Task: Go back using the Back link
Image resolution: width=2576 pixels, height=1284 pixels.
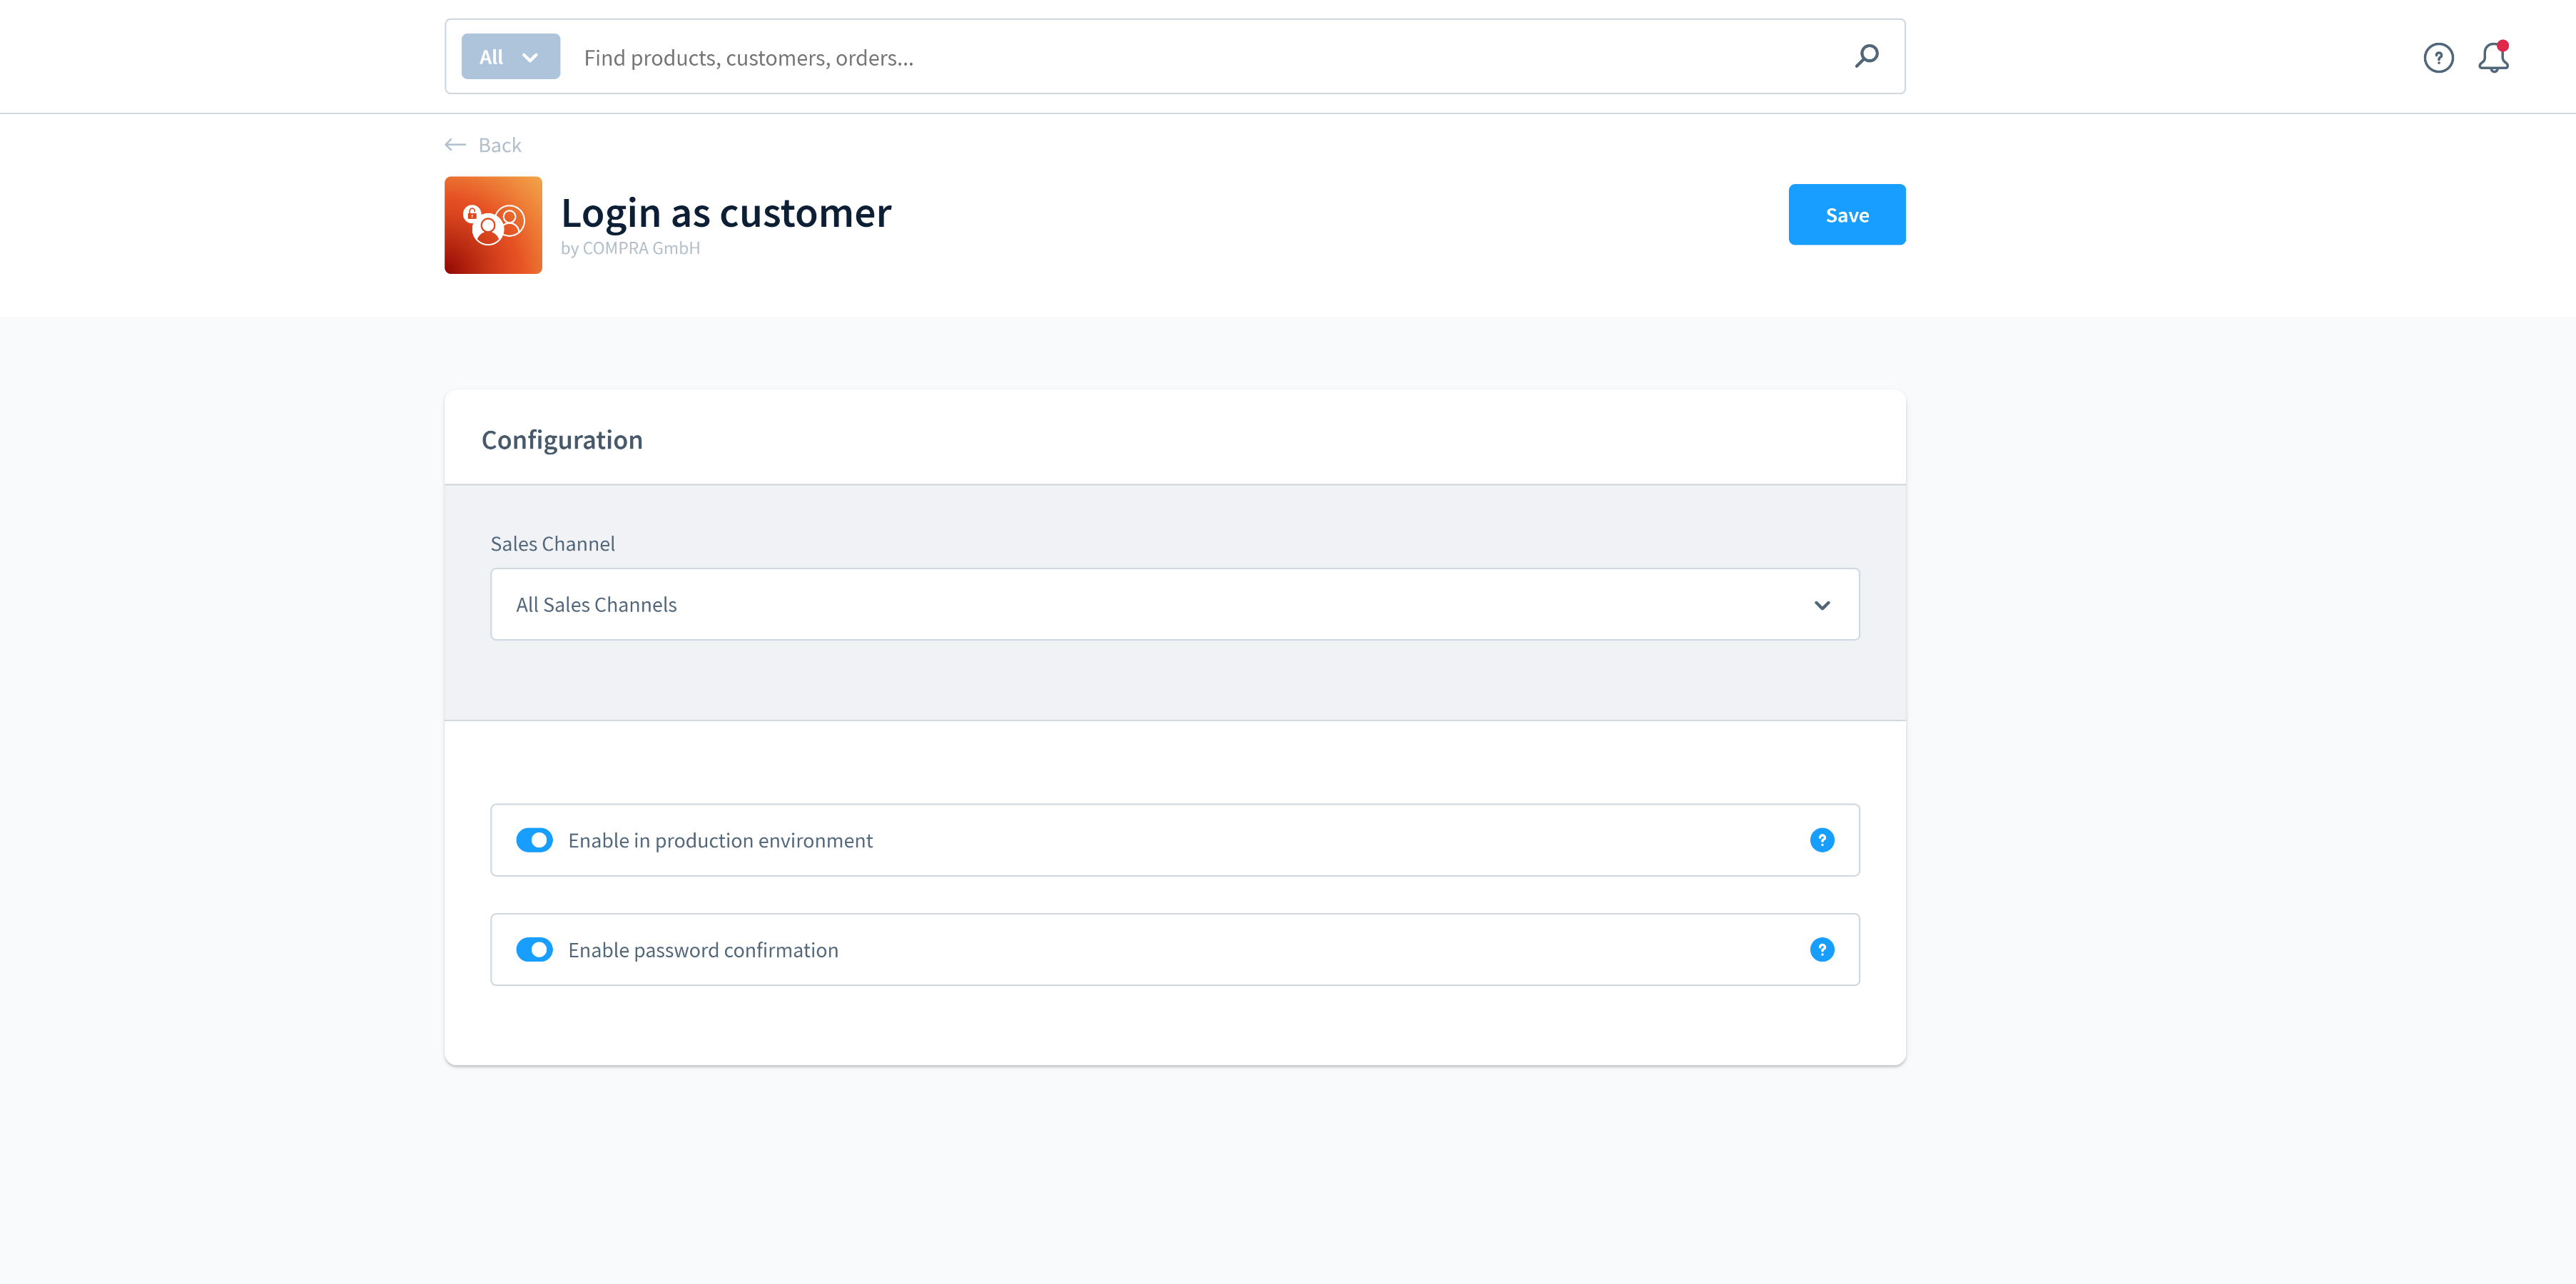Action: click(x=484, y=145)
